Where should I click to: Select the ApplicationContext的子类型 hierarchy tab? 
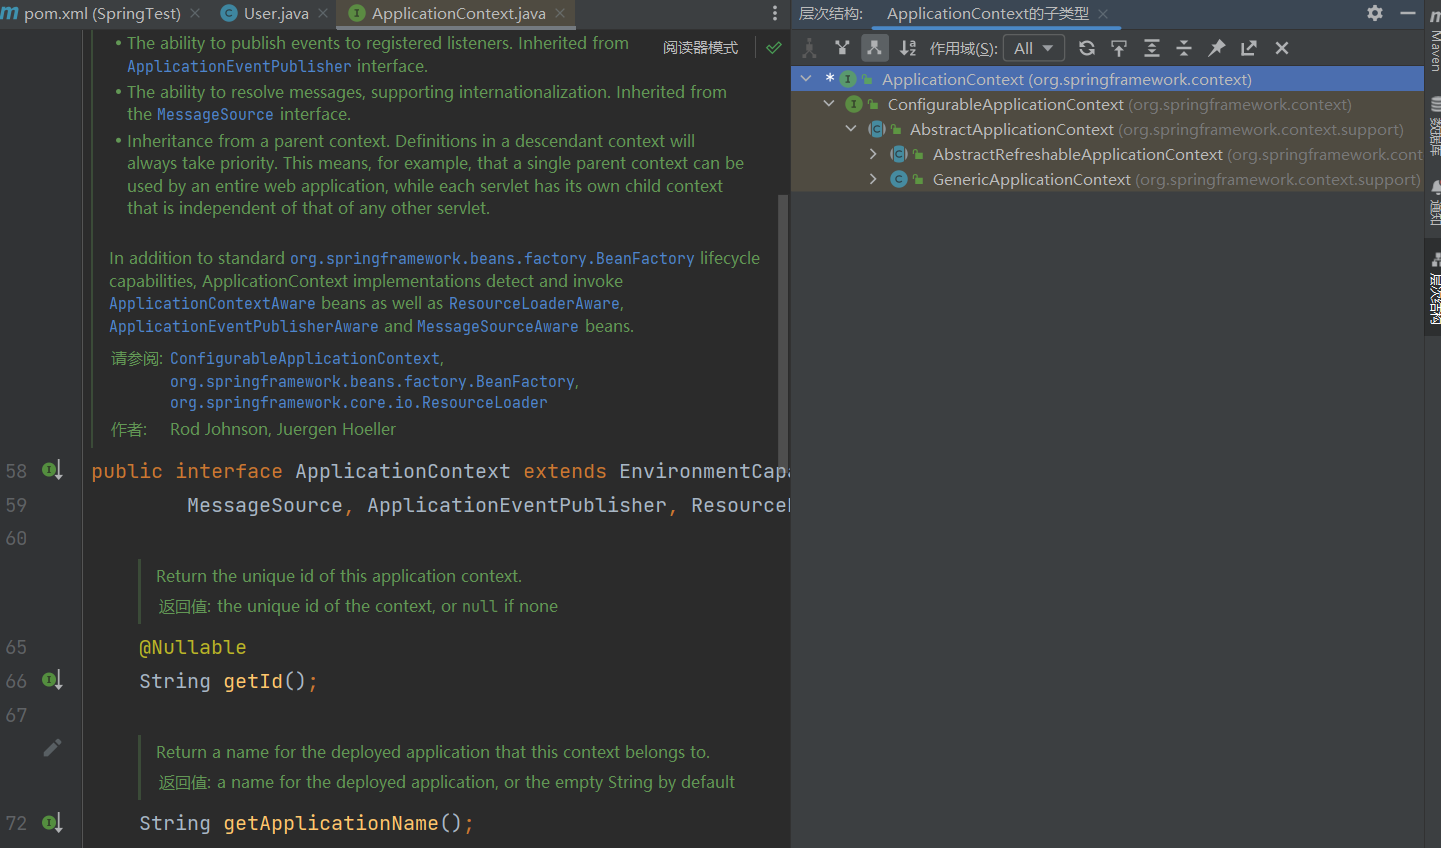coord(987,13)
